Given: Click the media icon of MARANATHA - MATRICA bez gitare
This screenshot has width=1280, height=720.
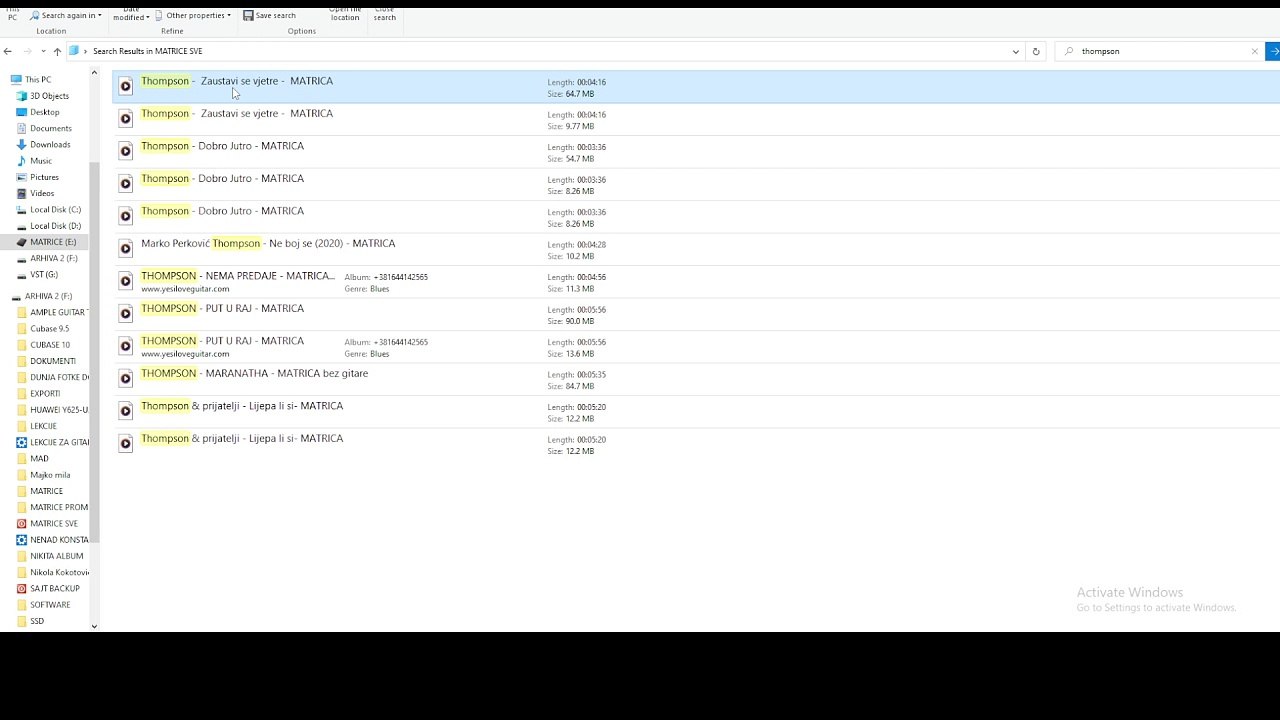Looking at the screenshot, I should (x=125, y=379).
